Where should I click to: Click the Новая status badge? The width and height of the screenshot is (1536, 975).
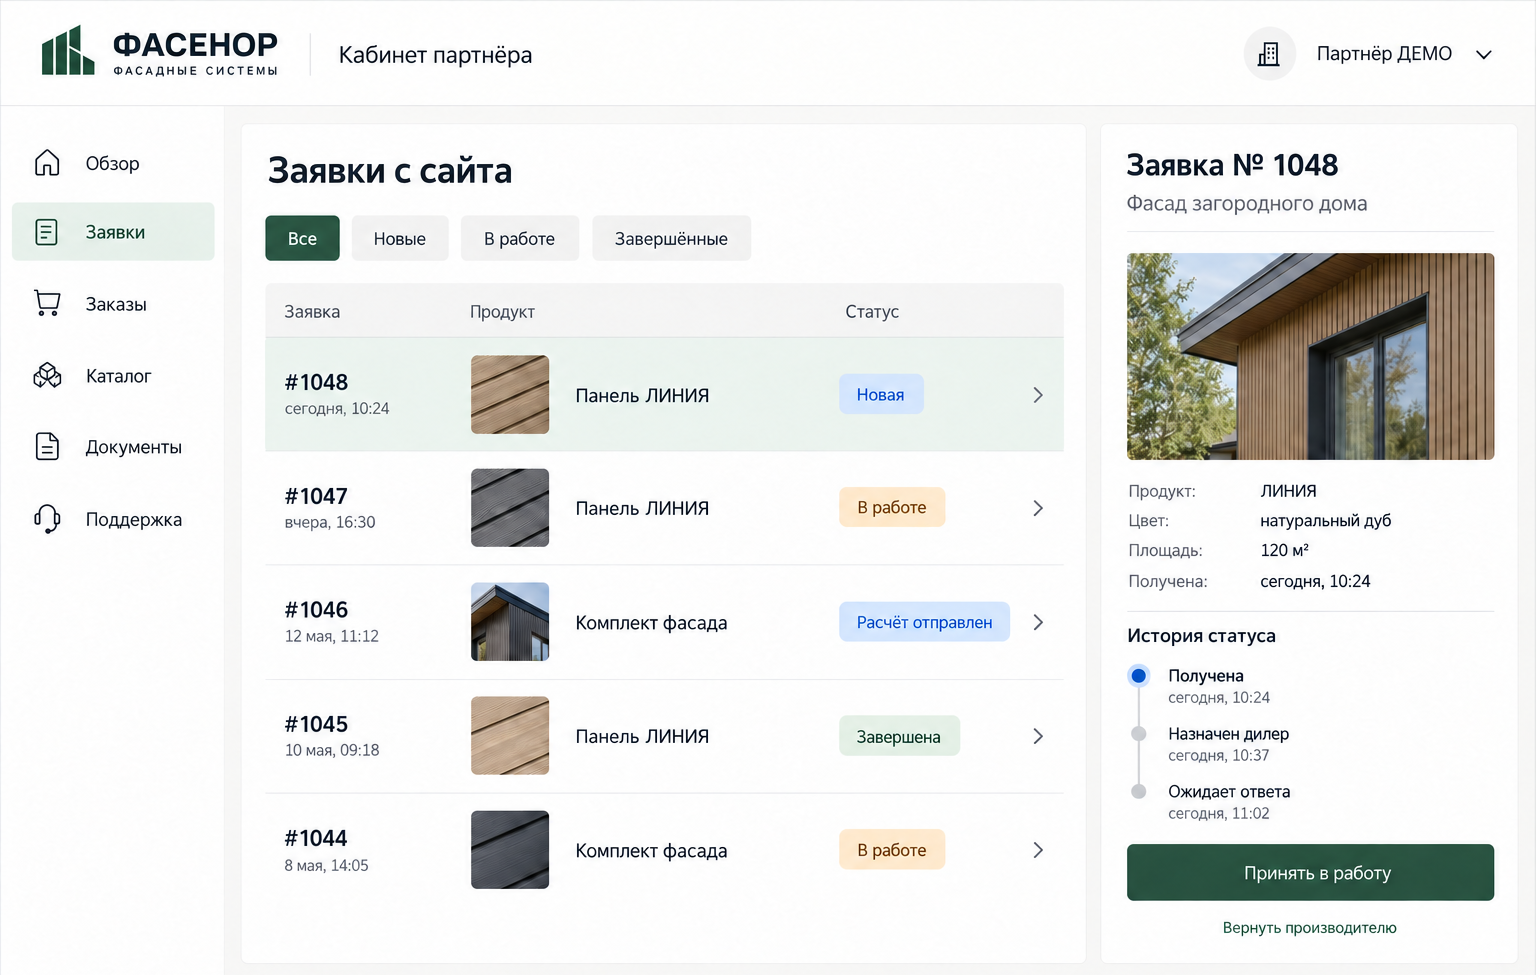click(881, 394)
